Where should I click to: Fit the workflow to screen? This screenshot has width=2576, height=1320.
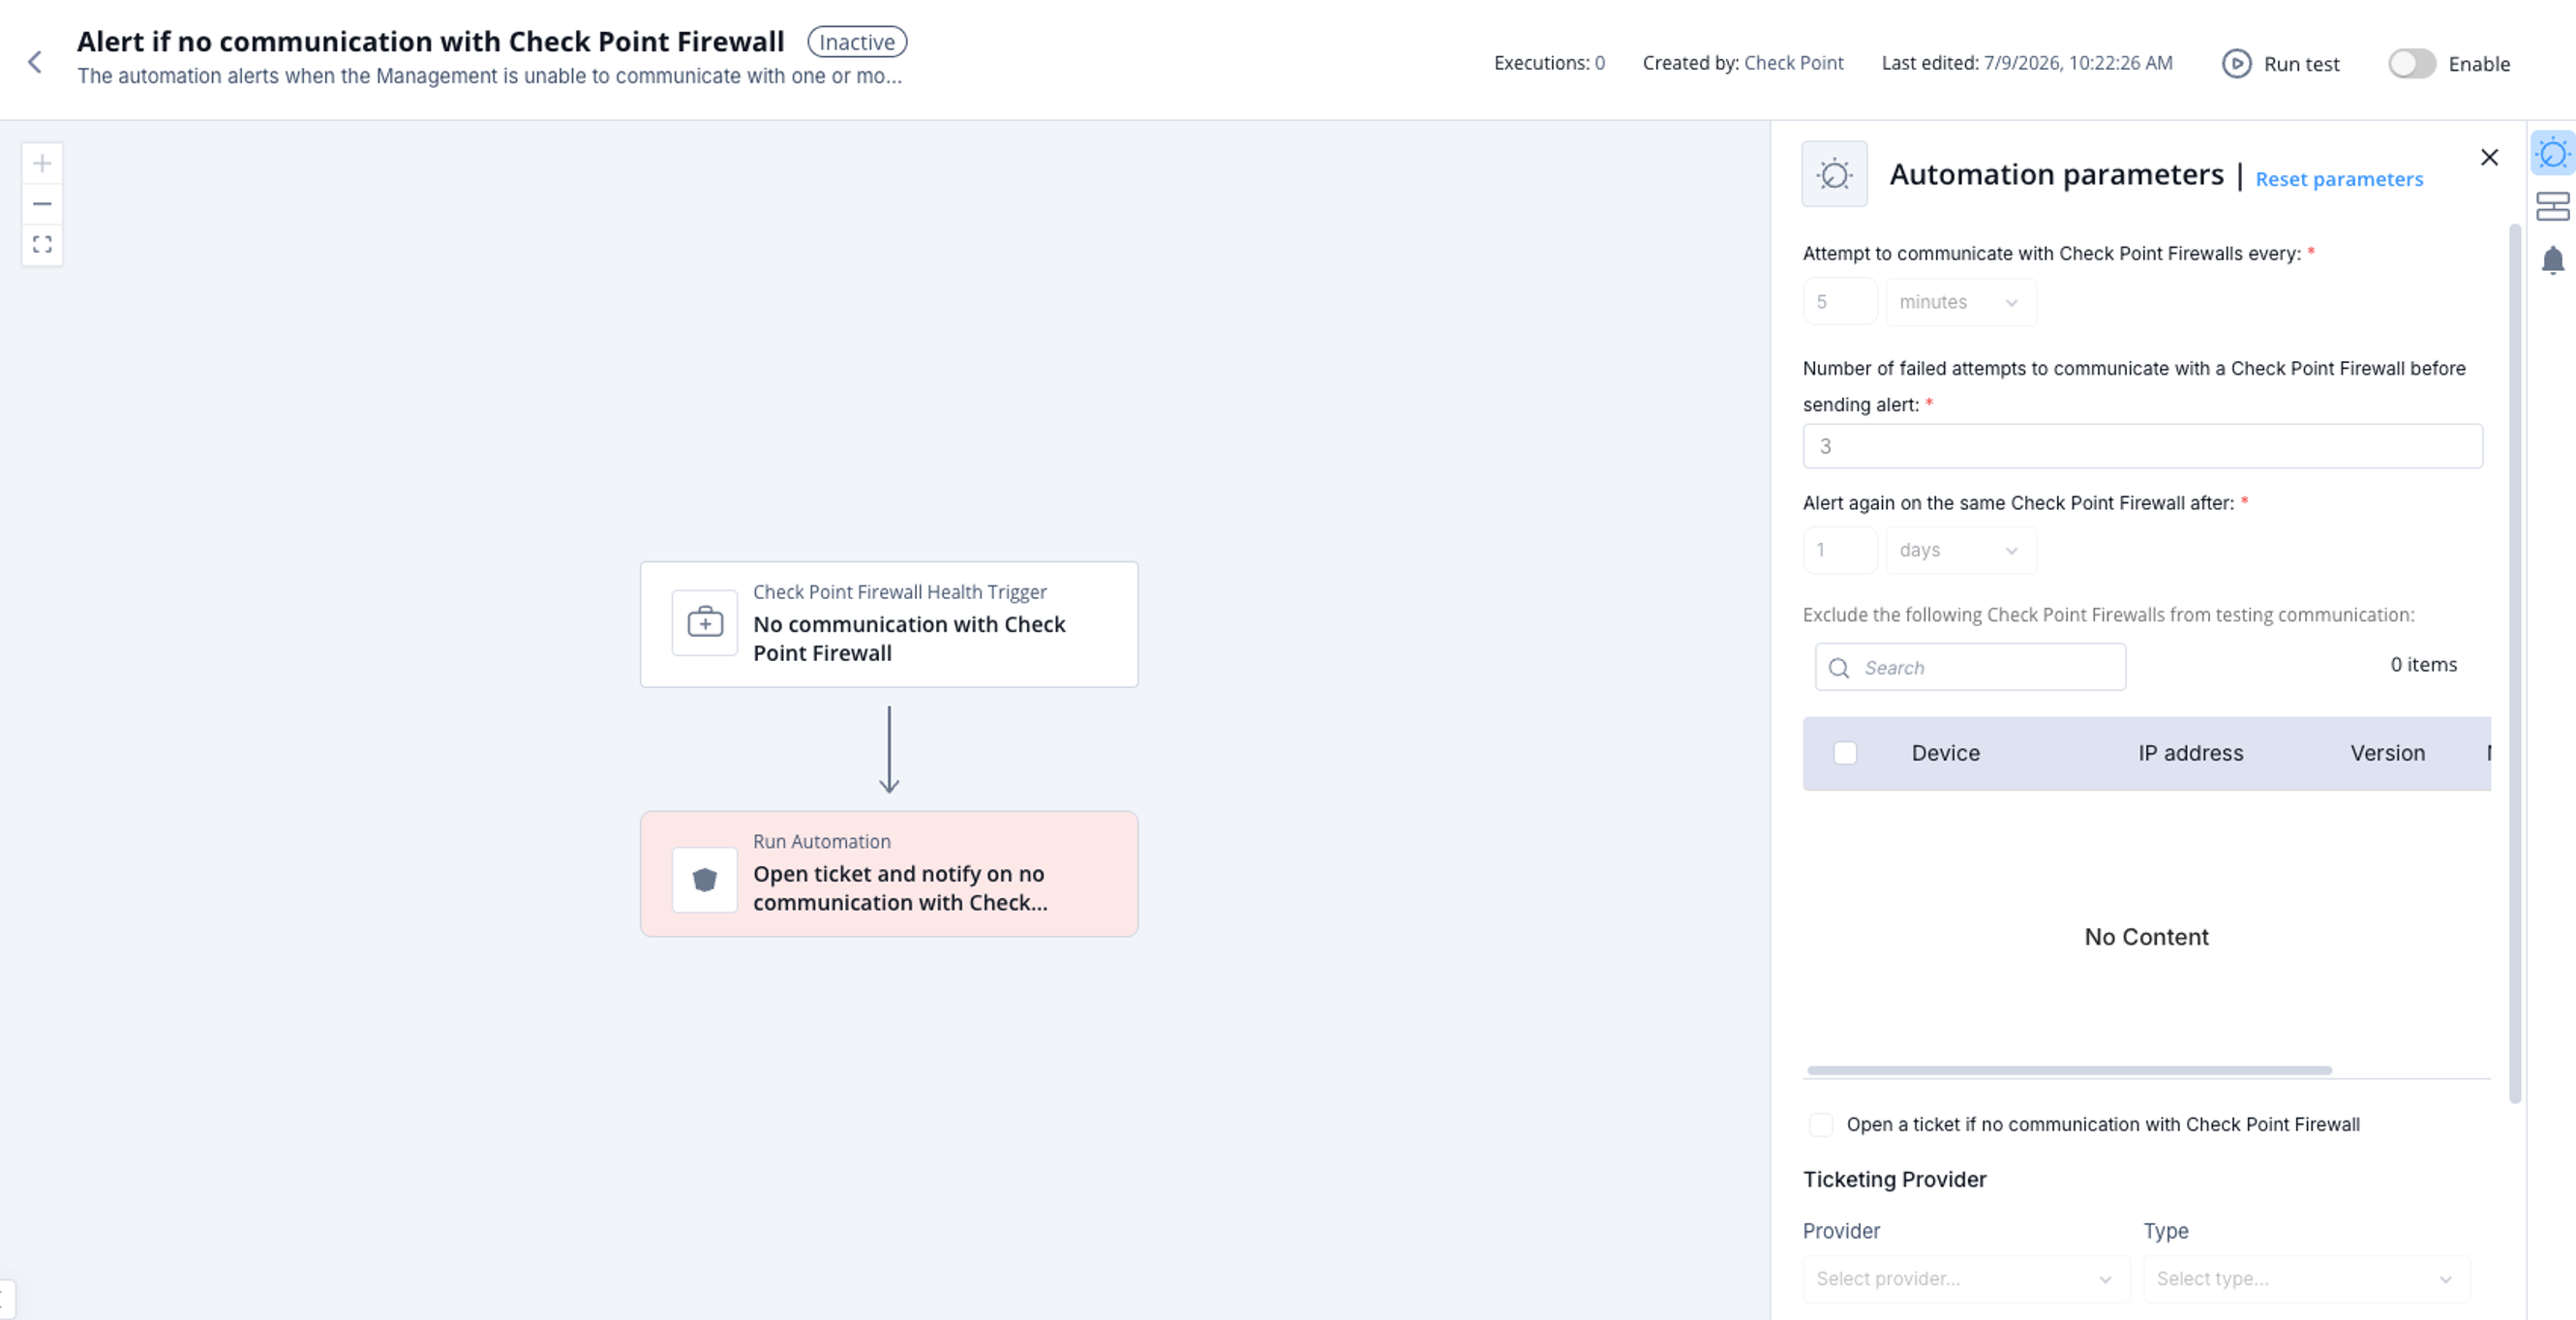tap(42, 244)
